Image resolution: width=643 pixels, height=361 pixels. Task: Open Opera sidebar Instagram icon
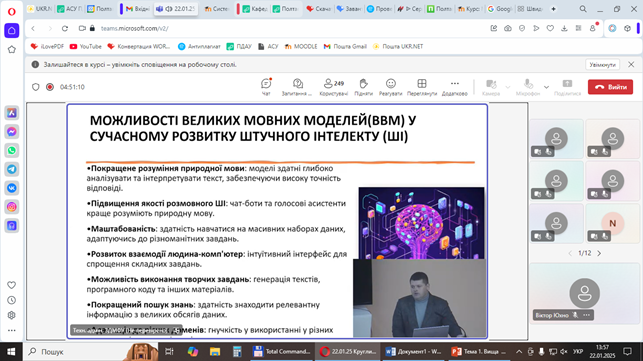pos(11,207)
